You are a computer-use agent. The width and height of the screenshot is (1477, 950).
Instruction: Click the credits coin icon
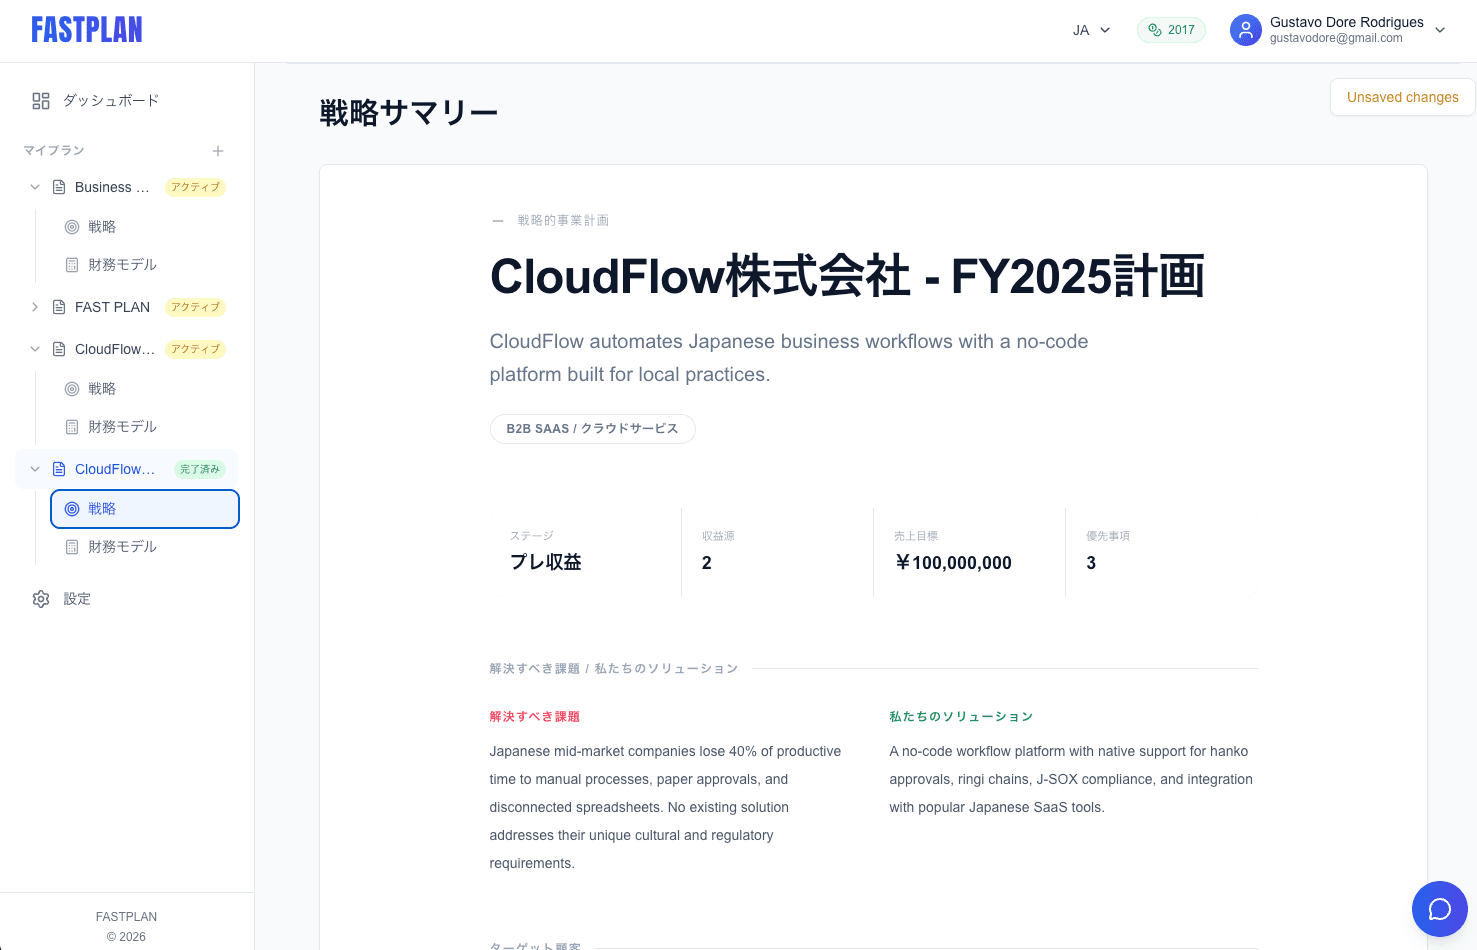pos(1155,30)
